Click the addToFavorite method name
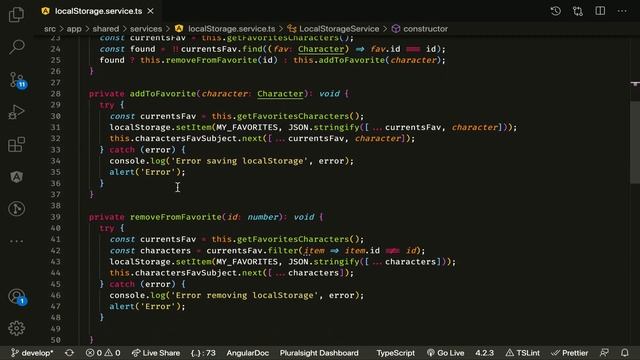This screenshot has width=640, height=360. pyautogui.click(x=163, y=93)
